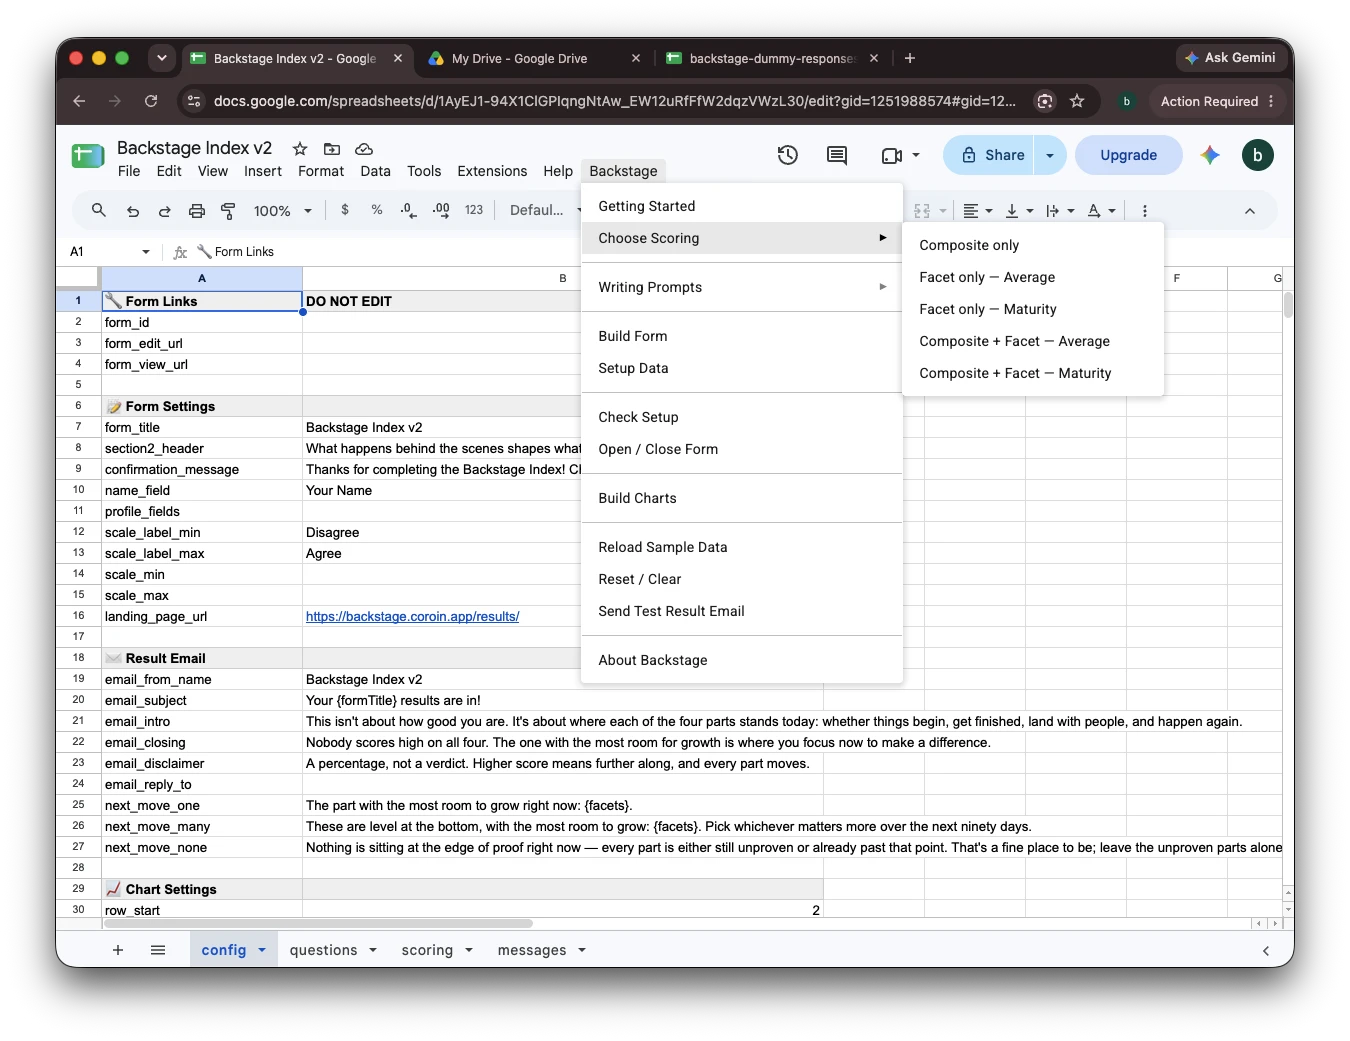Click the move to folder icon
1350x1041 pixels.
[x=332, y=149]
